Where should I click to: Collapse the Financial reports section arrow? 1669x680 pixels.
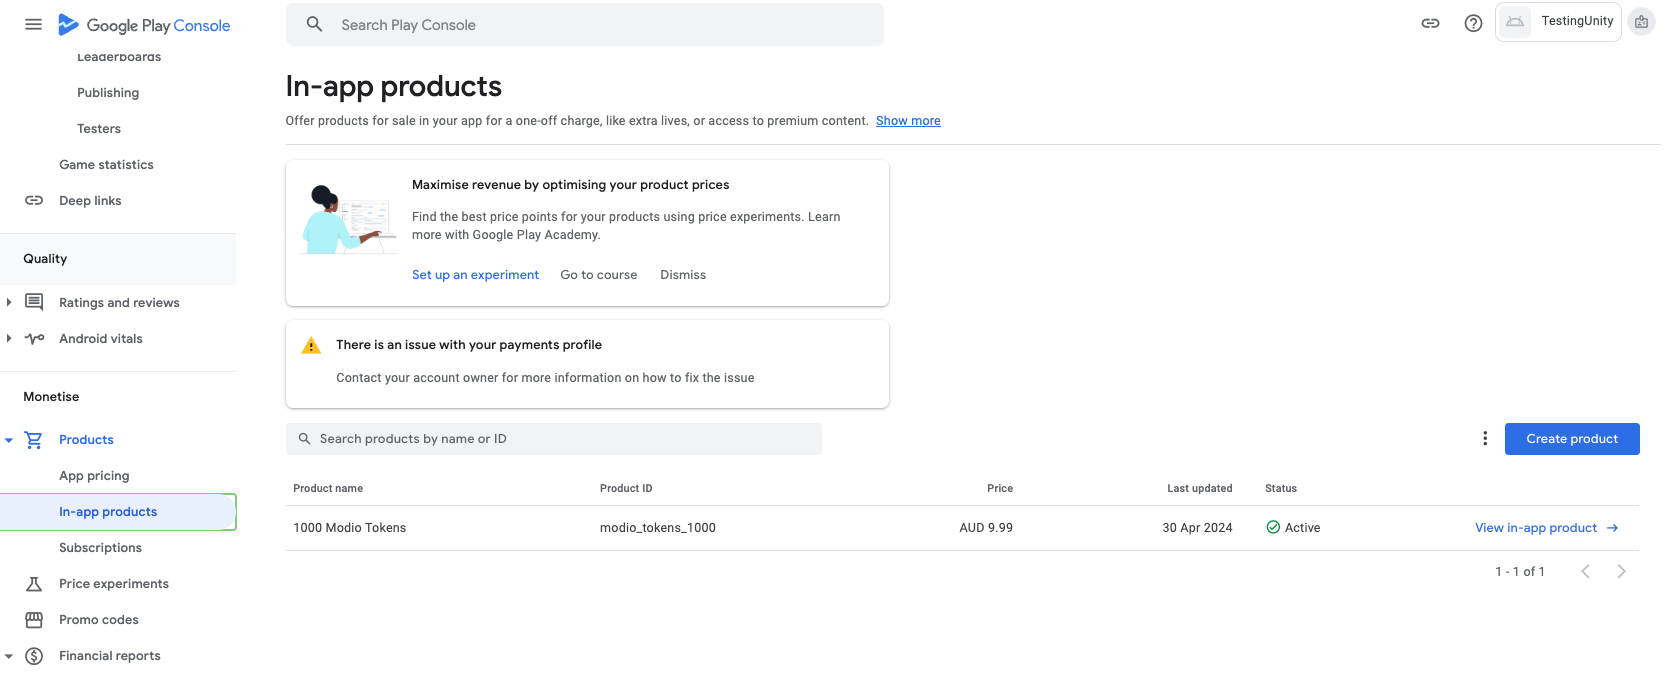(x=9, y=656)
